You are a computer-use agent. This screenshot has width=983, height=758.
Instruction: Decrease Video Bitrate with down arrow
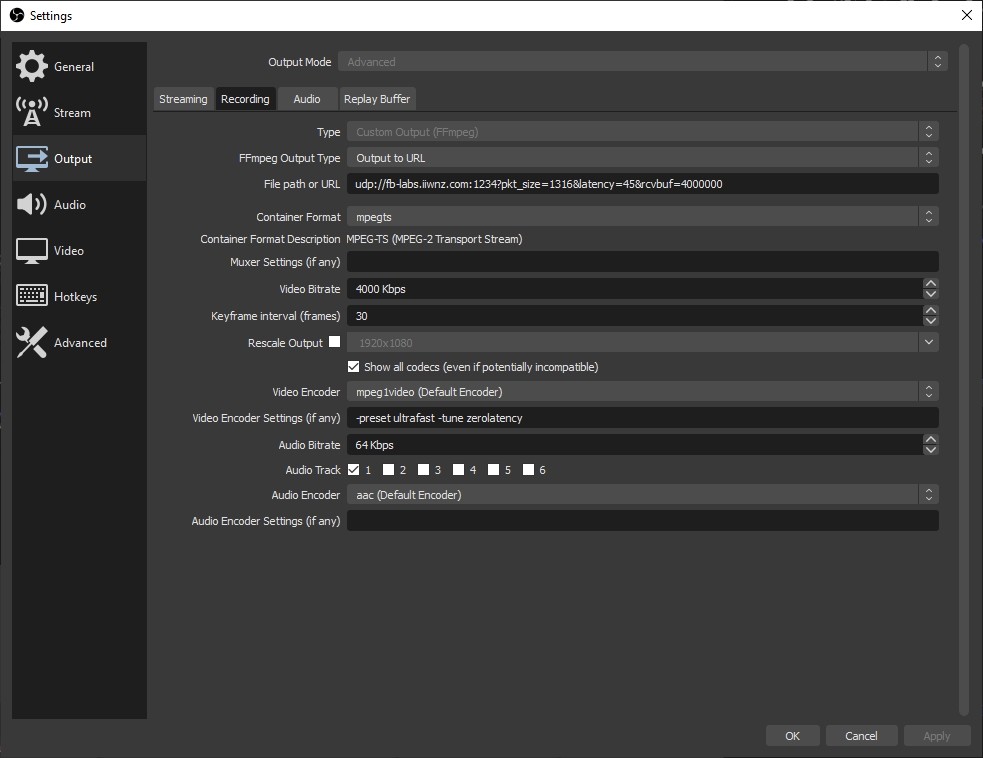[x=931, y=294]
